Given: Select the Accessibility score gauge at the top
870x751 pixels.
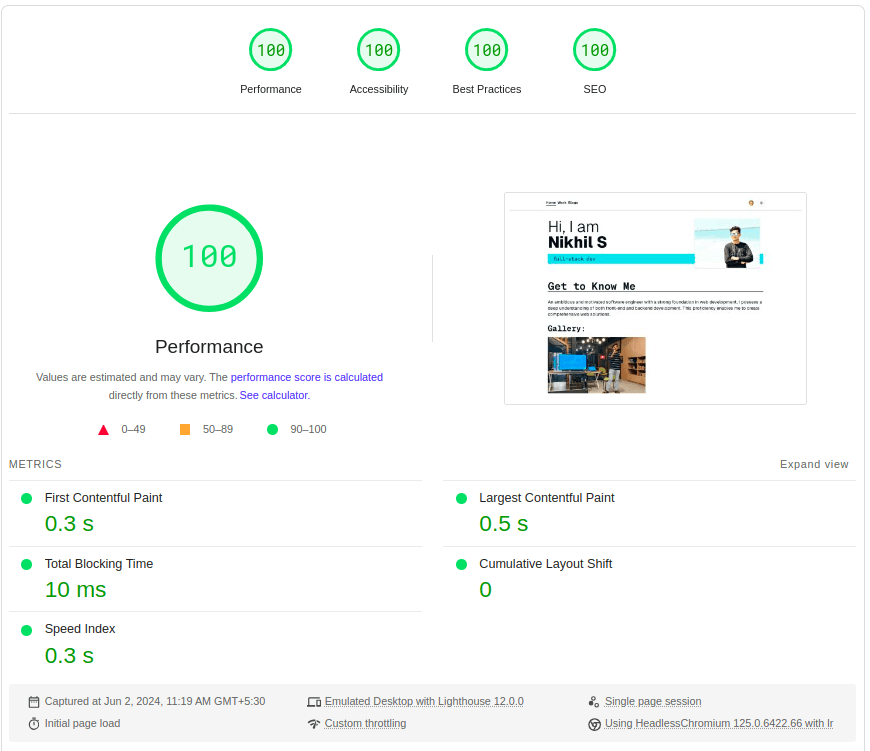Looking at the screenshot, I should pyautogui.click(x=378, y=49).
